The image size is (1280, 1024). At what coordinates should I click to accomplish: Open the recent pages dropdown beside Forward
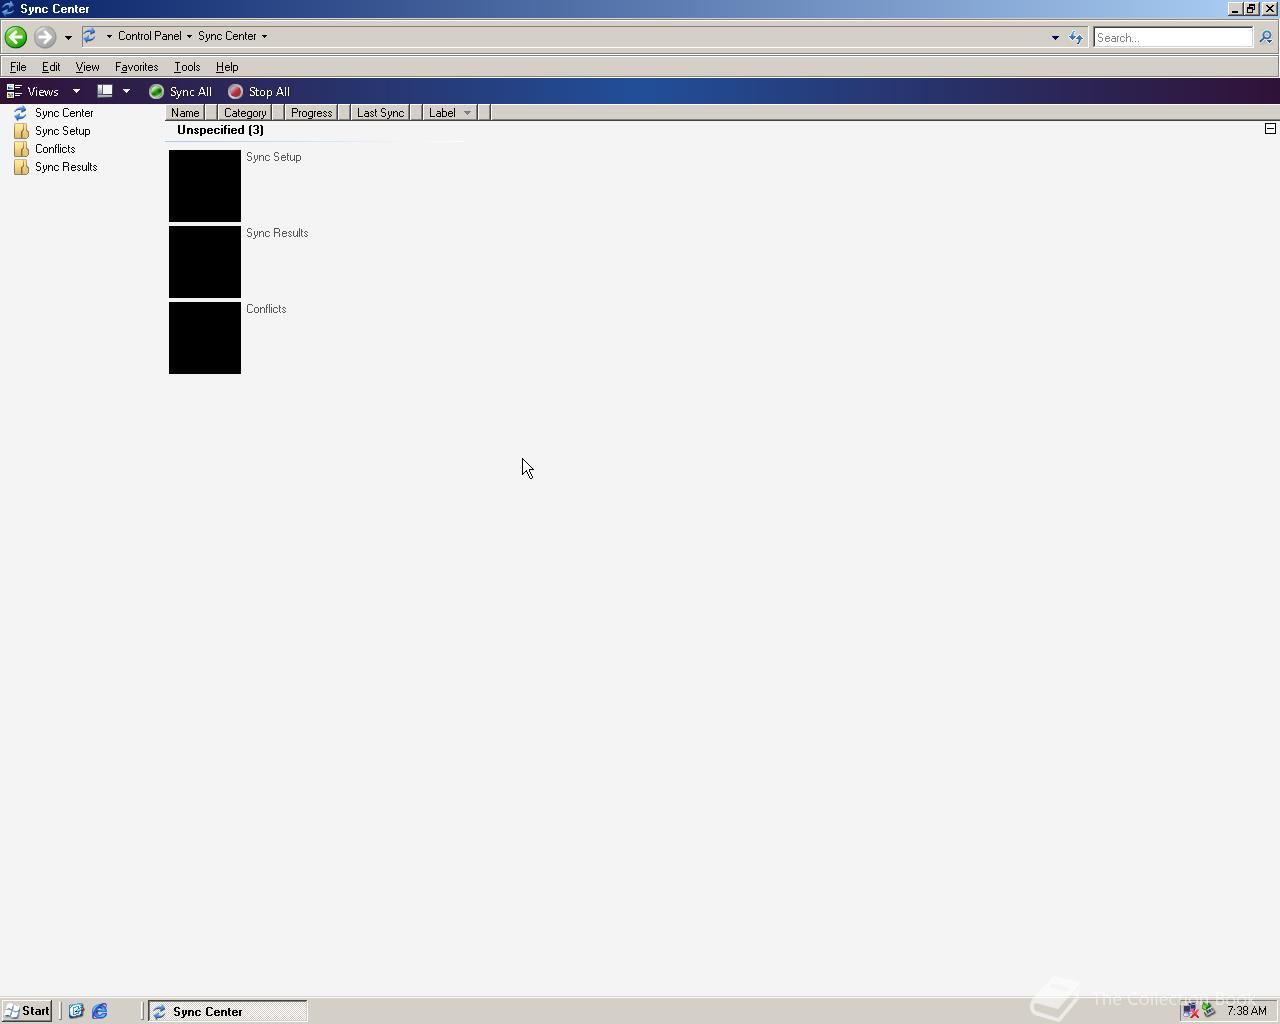click(x=68, y=38)
